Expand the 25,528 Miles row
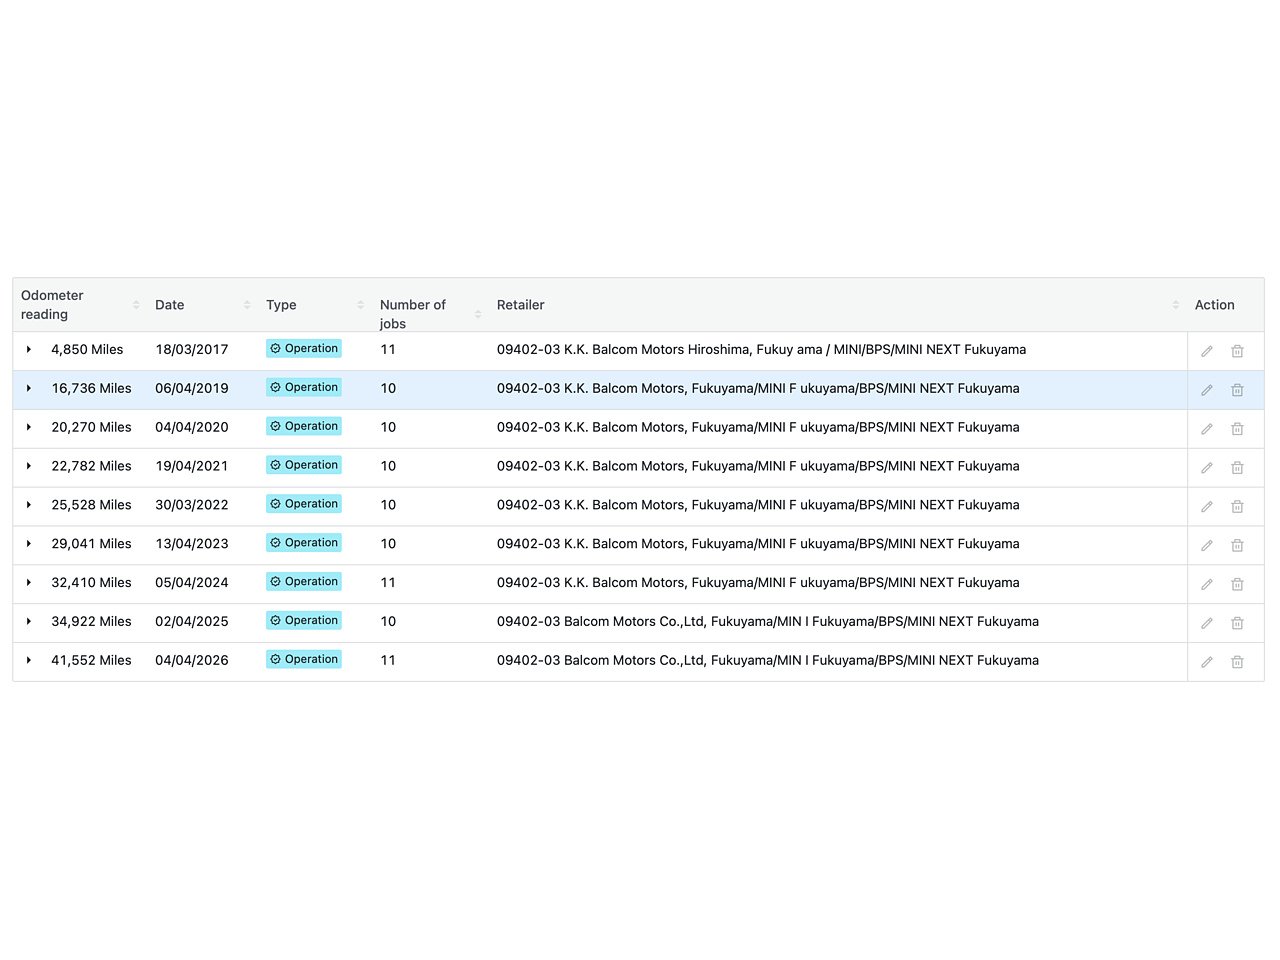 point(29,505)
